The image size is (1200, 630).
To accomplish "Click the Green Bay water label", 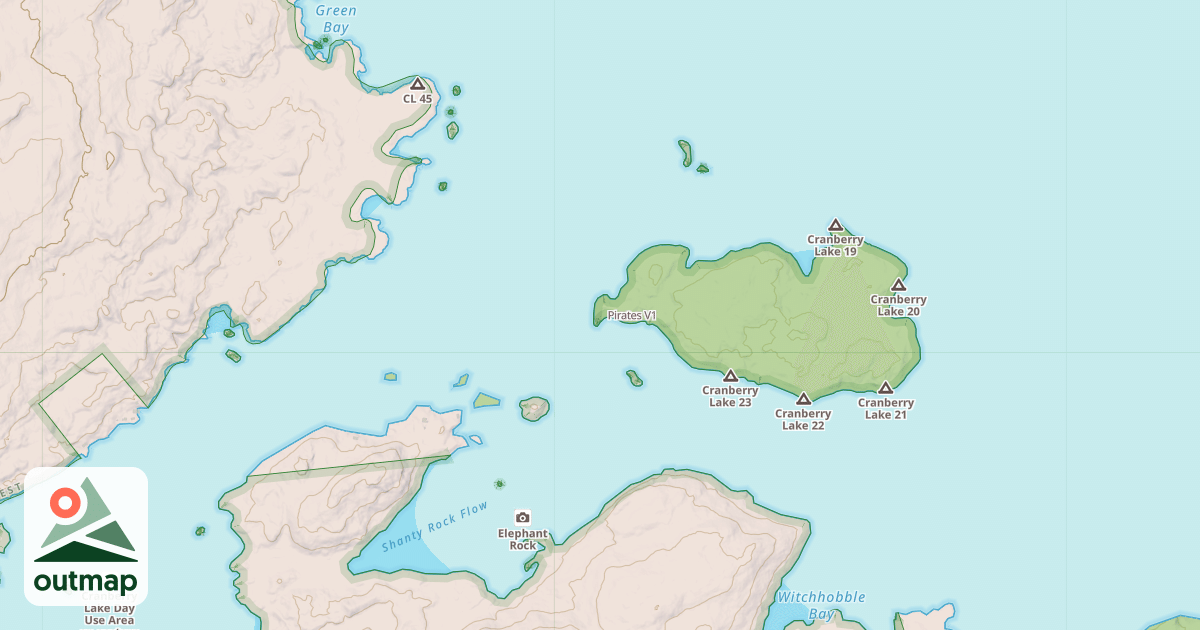I will click(336, 19).
